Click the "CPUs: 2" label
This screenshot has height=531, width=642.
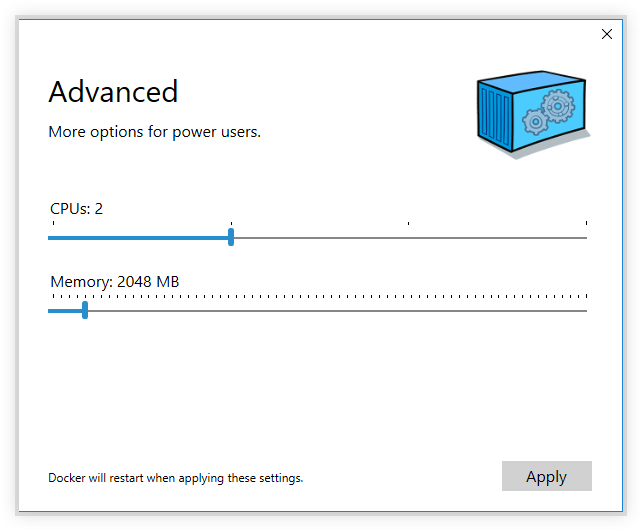point(77,209)
